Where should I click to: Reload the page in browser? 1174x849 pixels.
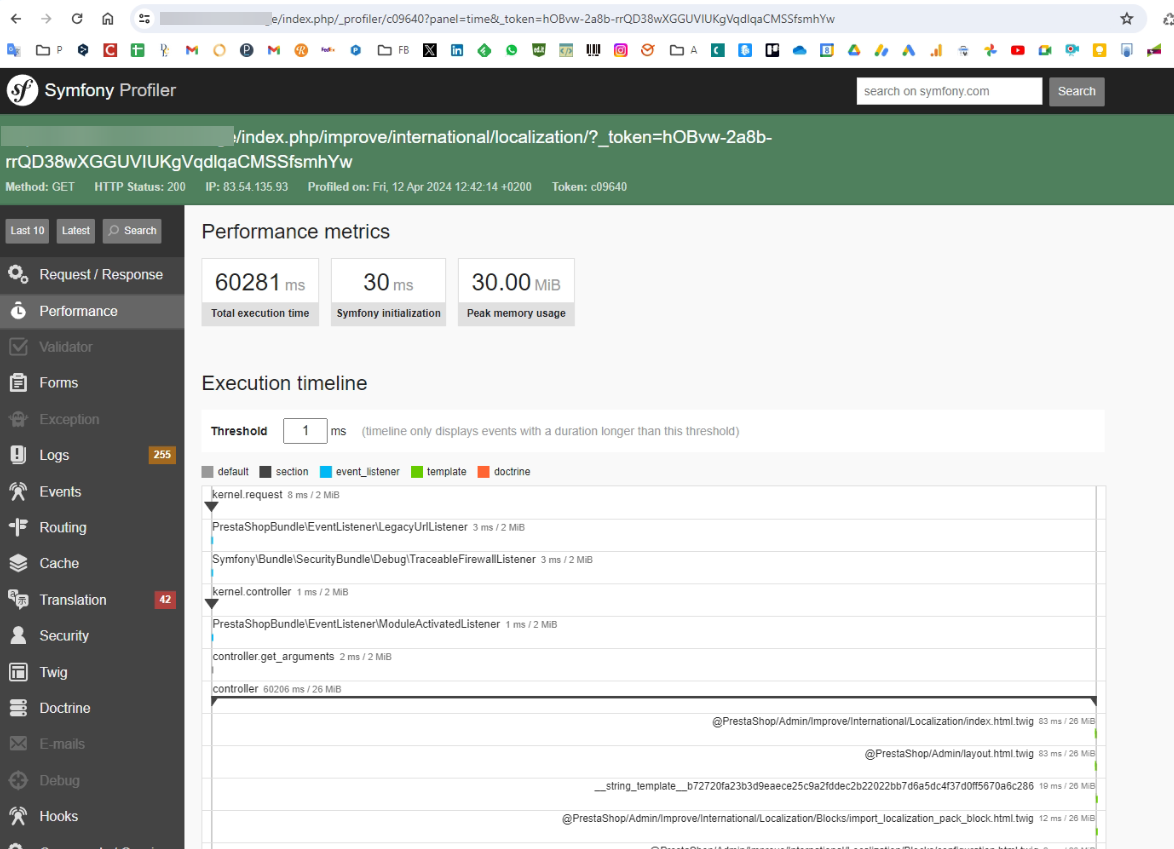(77, 19)
